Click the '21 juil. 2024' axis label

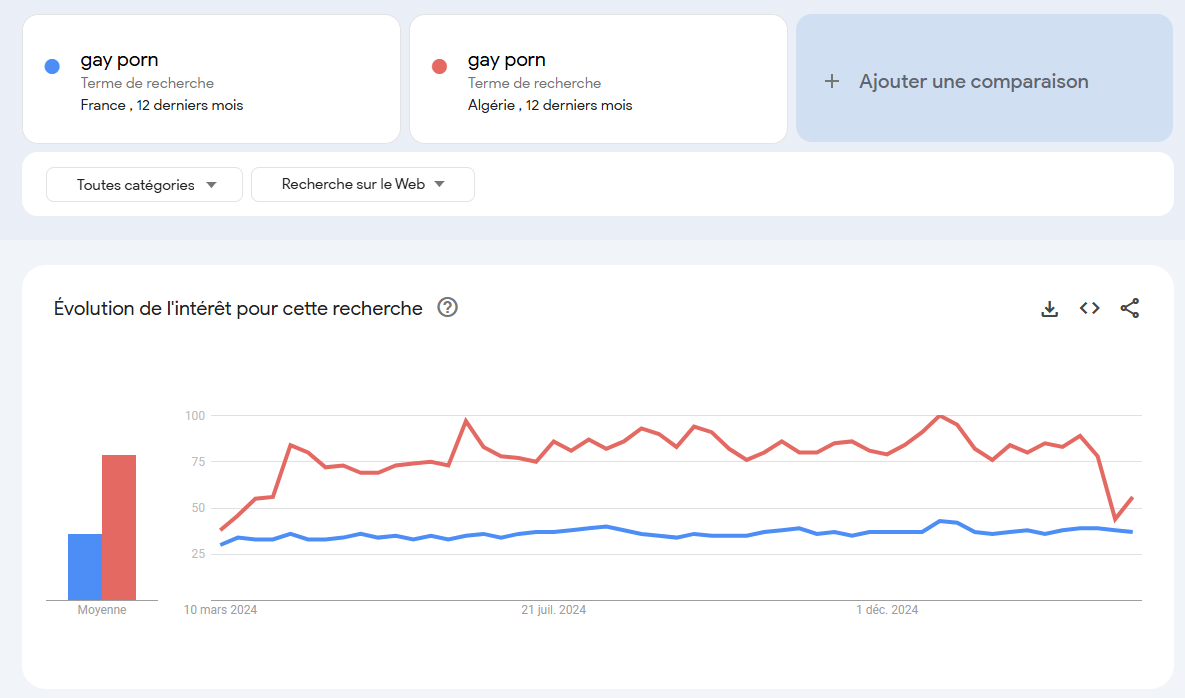point(553,610)
